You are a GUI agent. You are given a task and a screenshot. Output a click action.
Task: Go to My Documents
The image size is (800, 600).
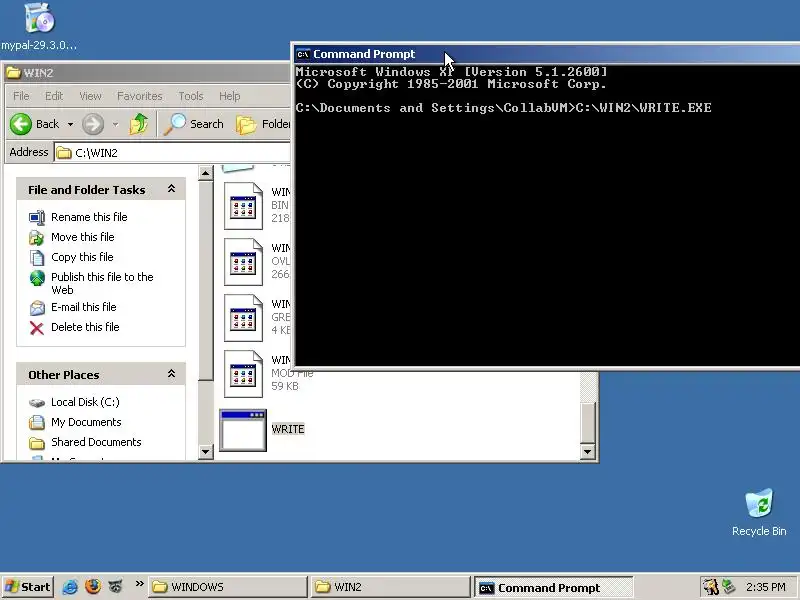tap(86, 422)
